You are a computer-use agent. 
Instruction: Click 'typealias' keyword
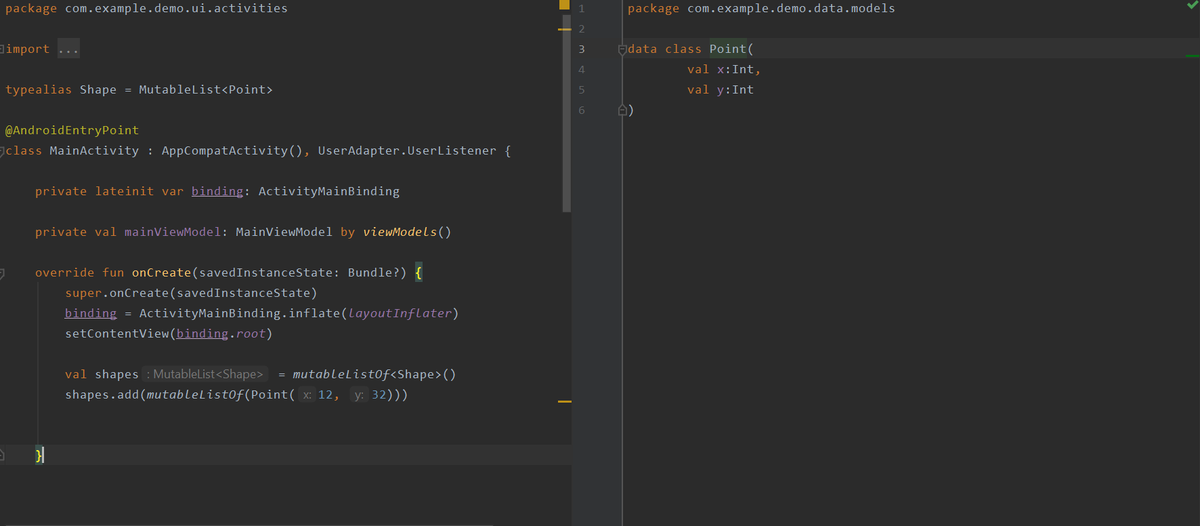pyautogui.click(x=38, y=90)
